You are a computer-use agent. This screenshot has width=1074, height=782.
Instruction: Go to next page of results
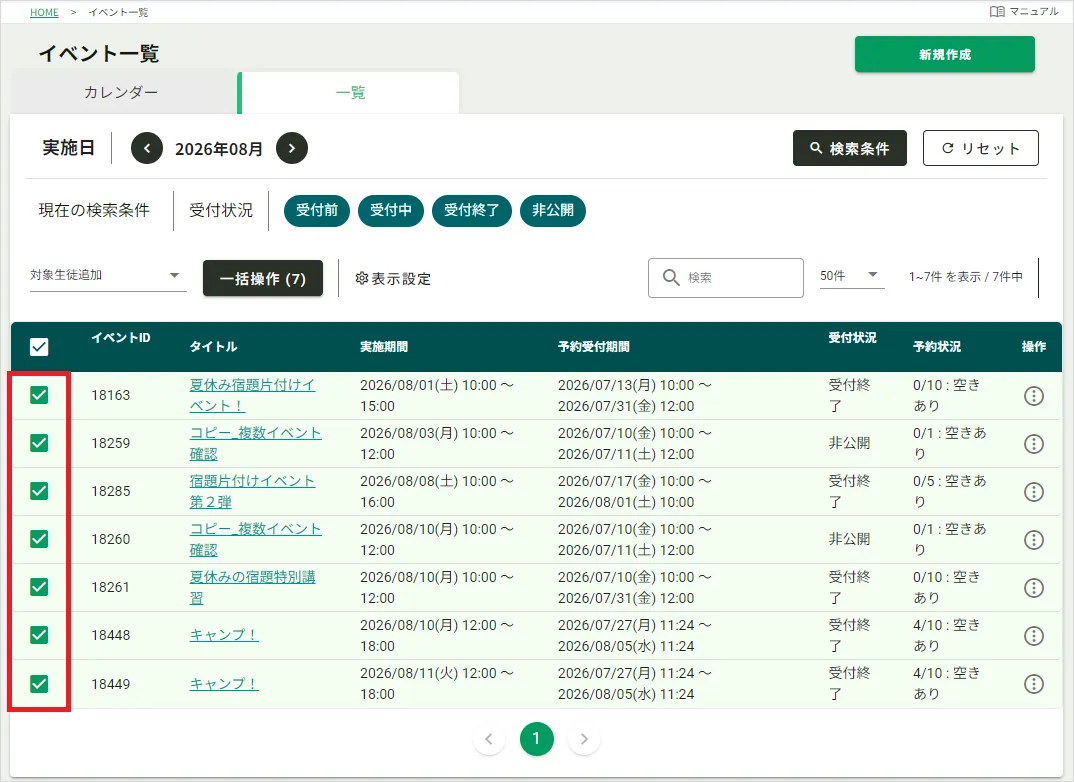click(x=584, y=739)
